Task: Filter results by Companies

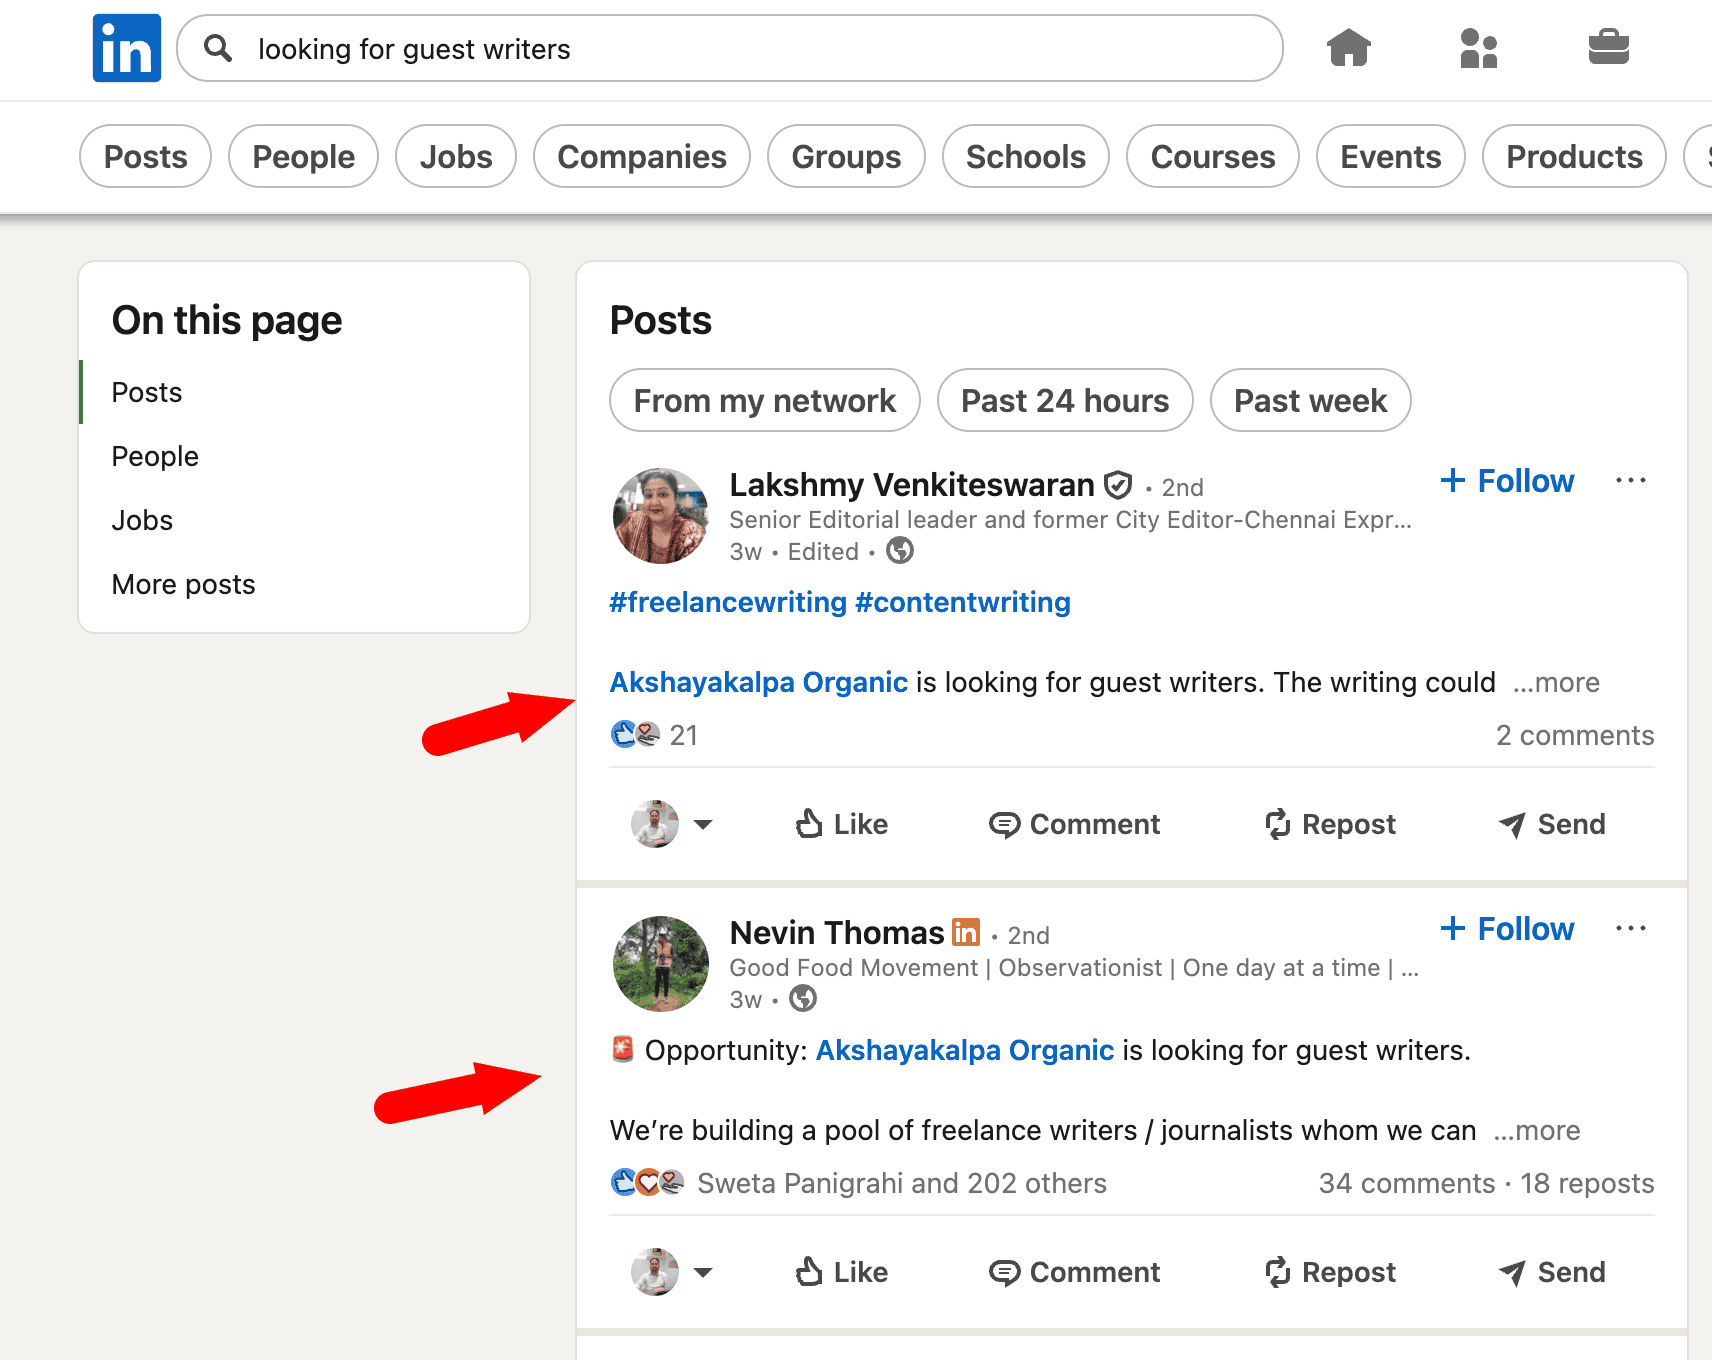Action: (x=642, y=156)
